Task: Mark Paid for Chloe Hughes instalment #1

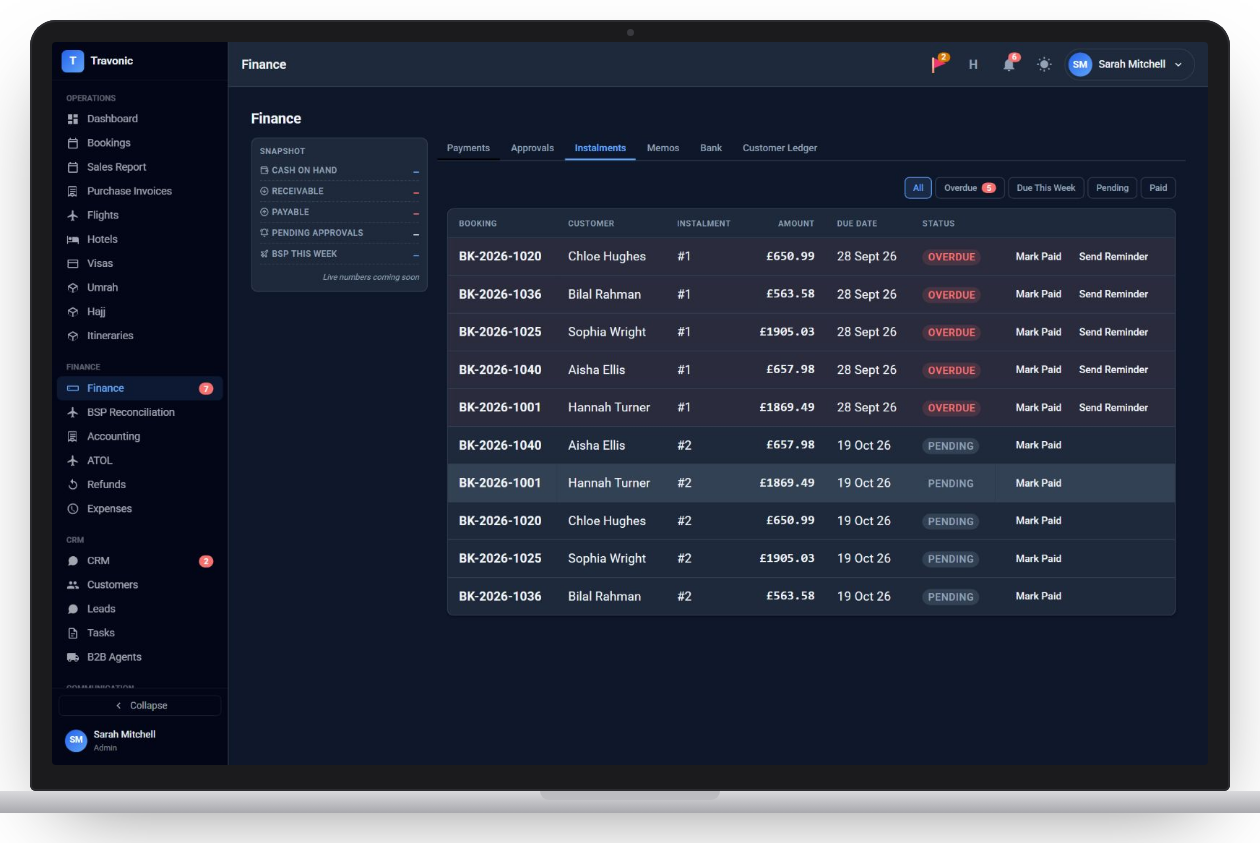Action: [x=1038, y=257]
